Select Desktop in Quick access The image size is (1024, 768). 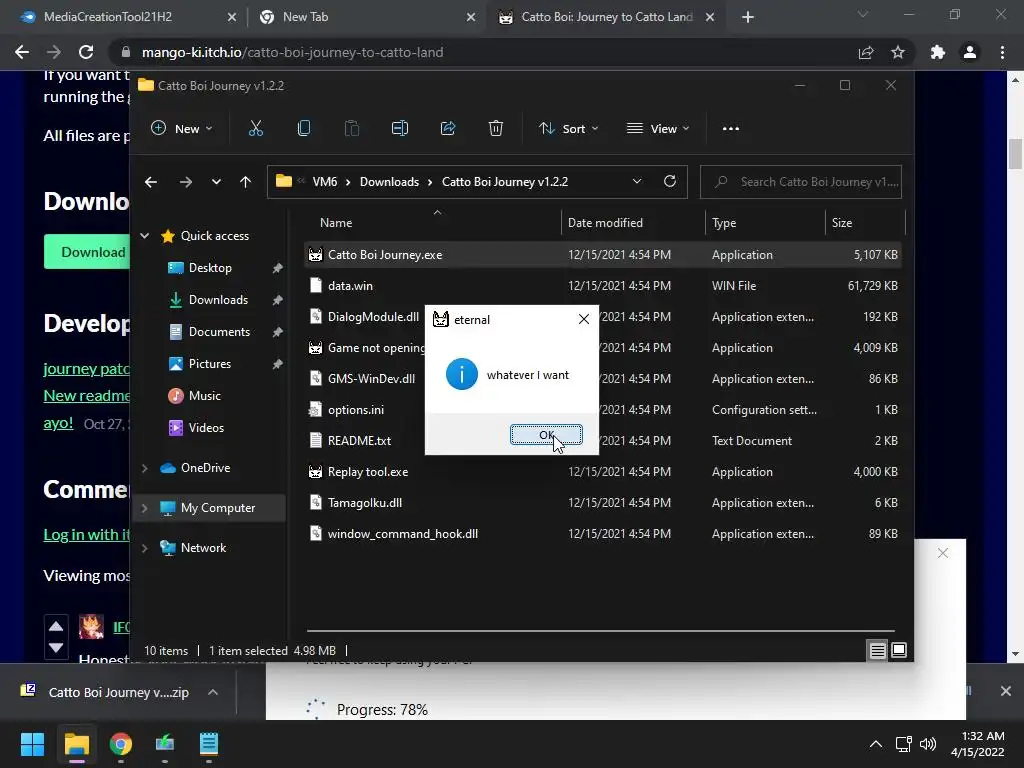click(x=209, y=268)
